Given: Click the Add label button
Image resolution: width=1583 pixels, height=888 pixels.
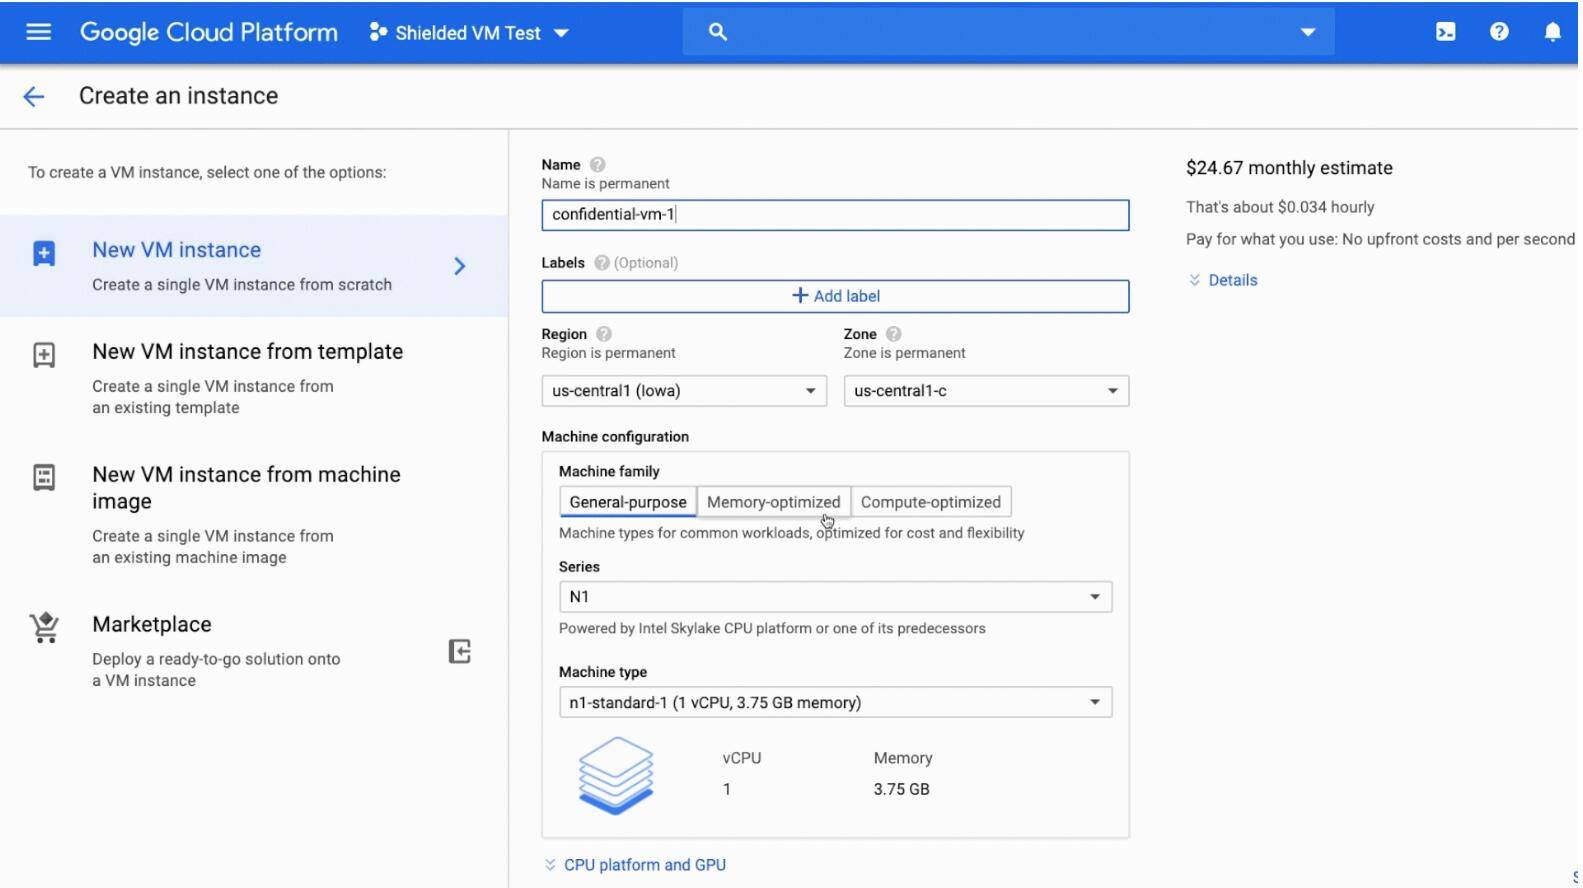Looking at the screenshot, I should point(835,296).
